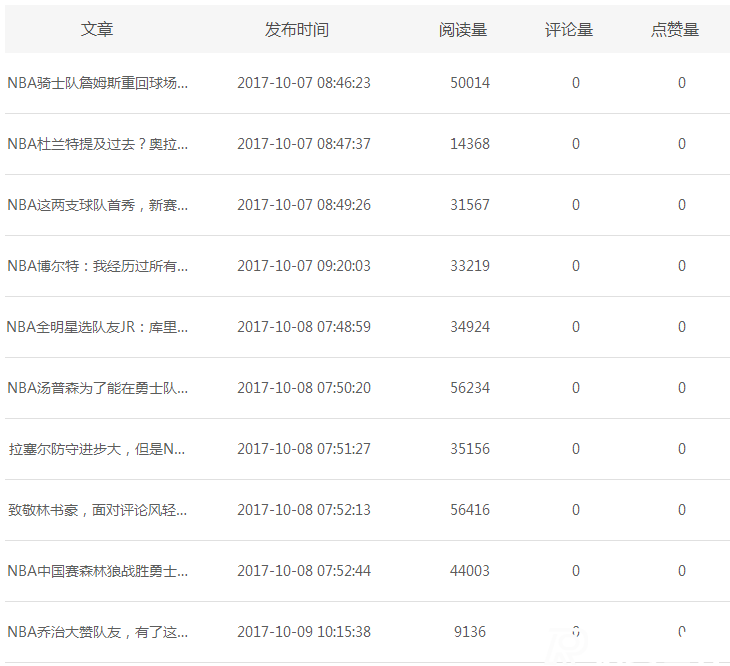Click the read count 50014
Image resolution: width=730 pixels, height=666 pixels.
470,83
